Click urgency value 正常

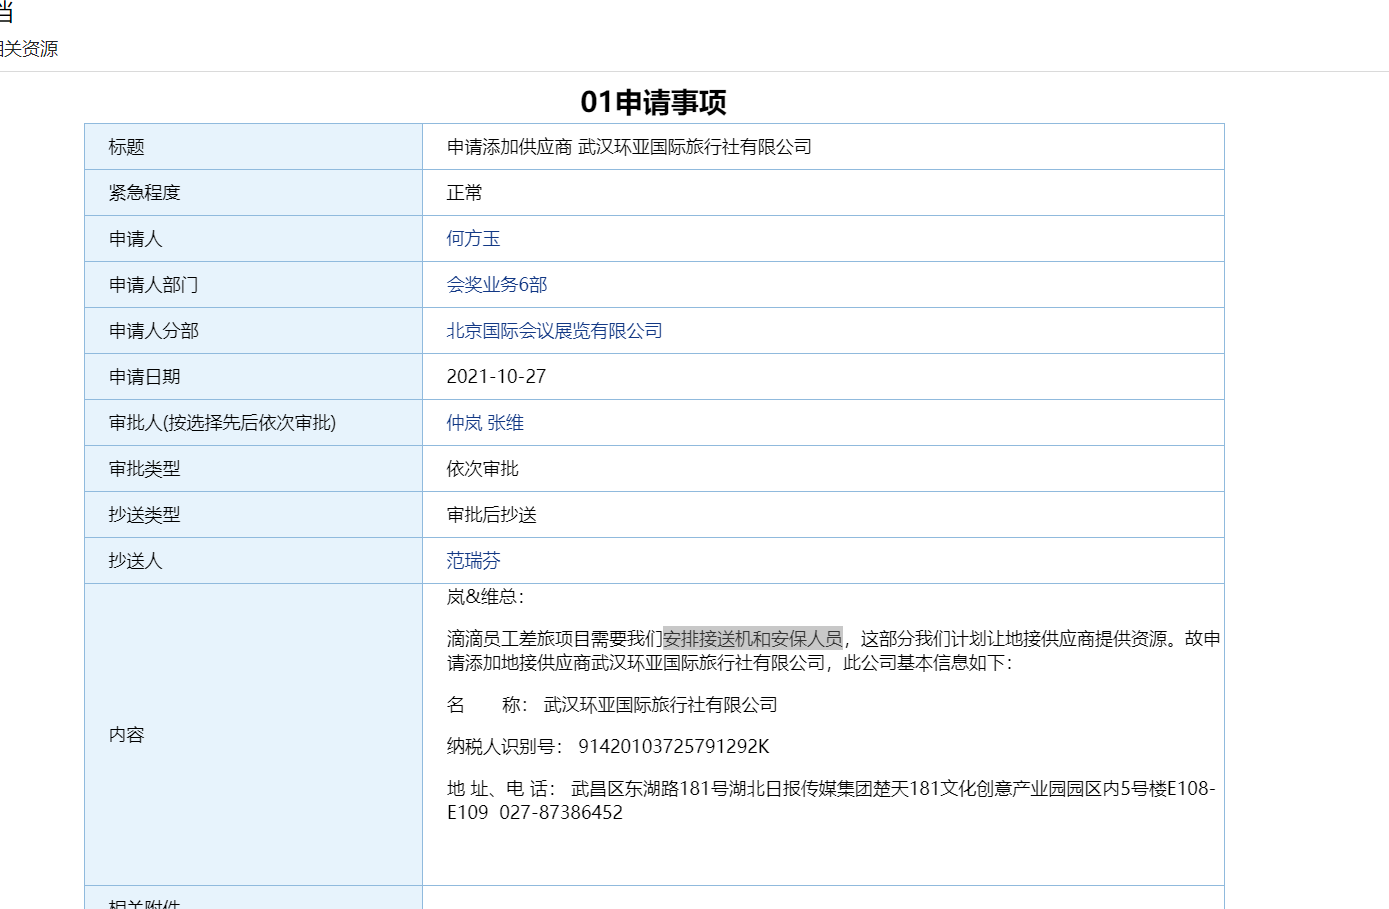click(464, 193)
